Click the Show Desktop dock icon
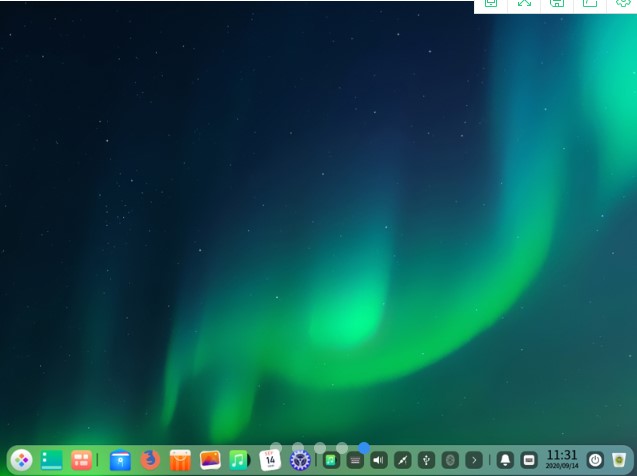Screen dimensions: 637x476 [x=52, y=460]
